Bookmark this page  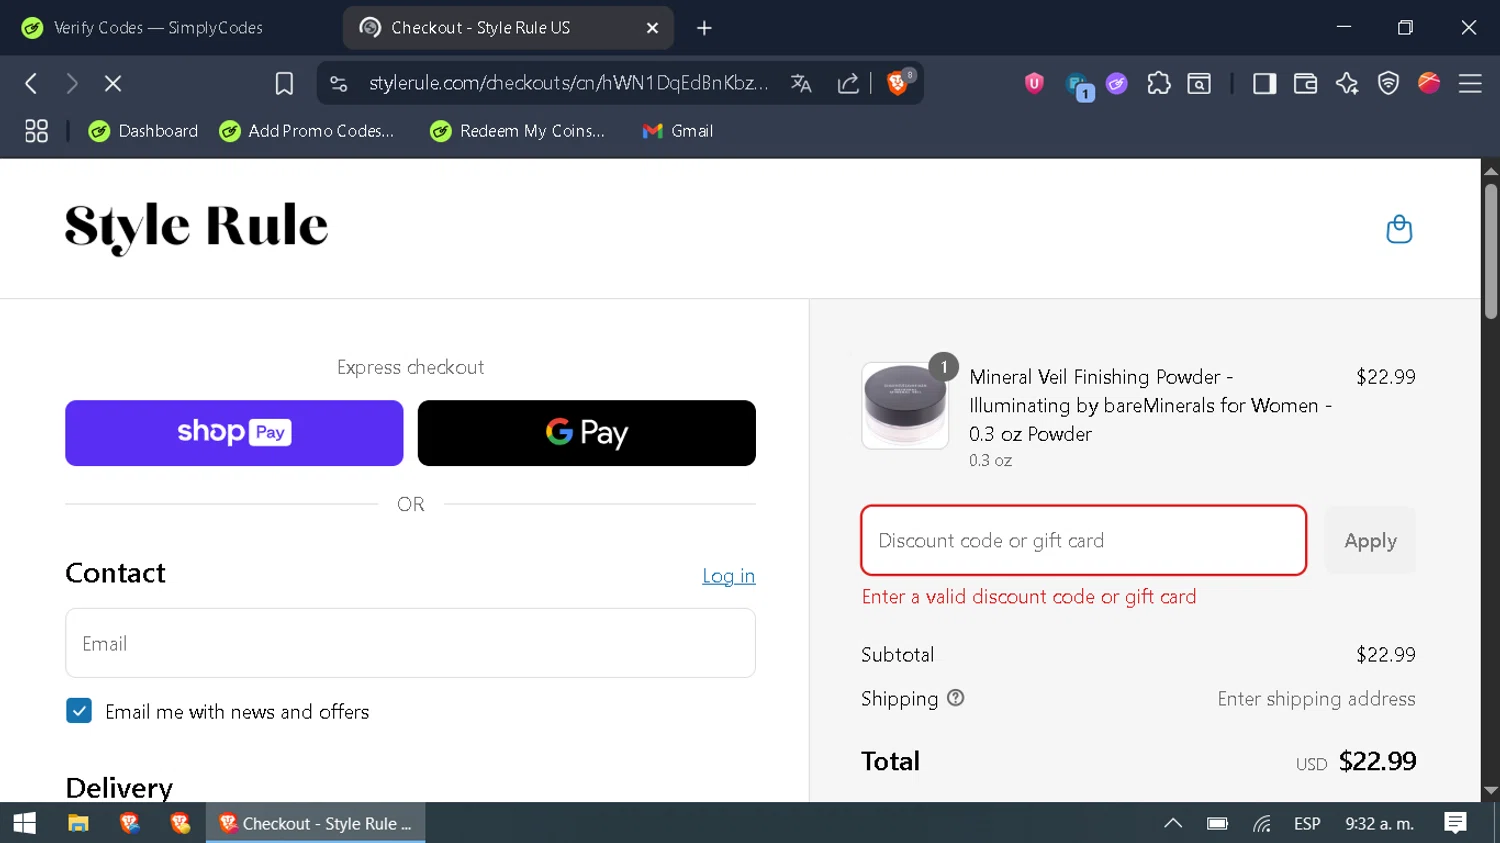(x=284, y=84)
